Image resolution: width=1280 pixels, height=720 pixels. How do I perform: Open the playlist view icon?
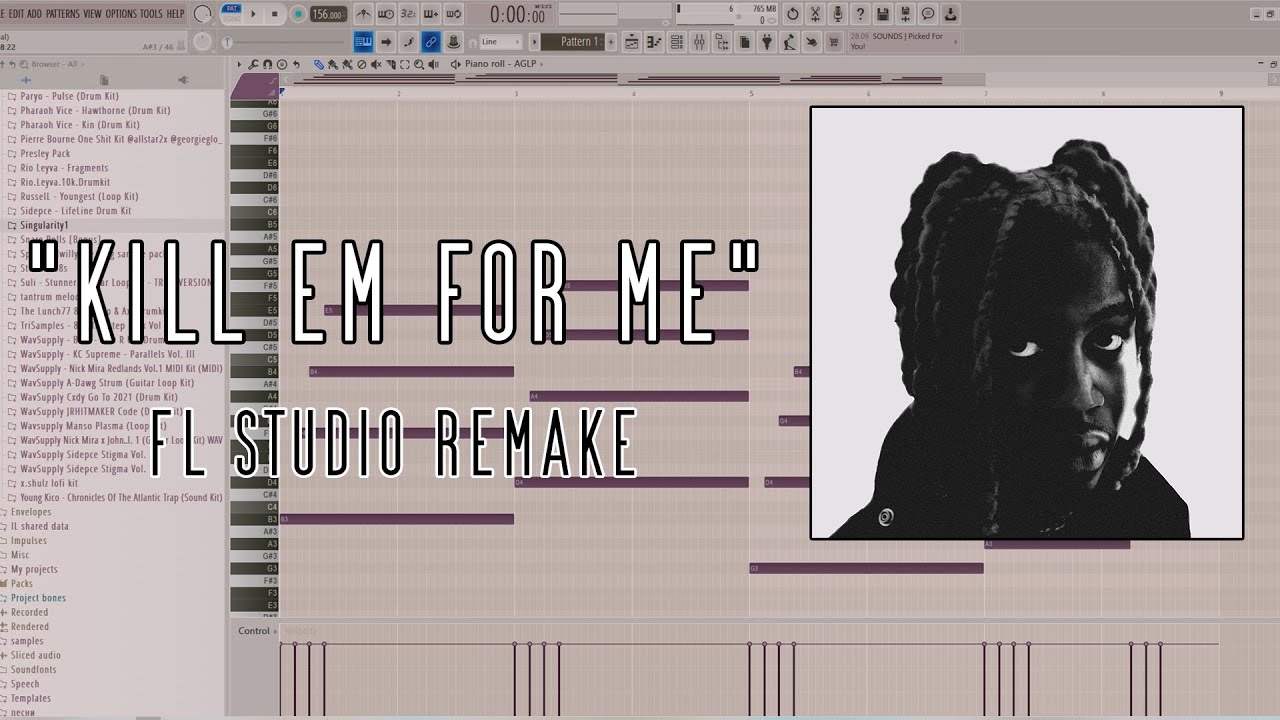632,42
